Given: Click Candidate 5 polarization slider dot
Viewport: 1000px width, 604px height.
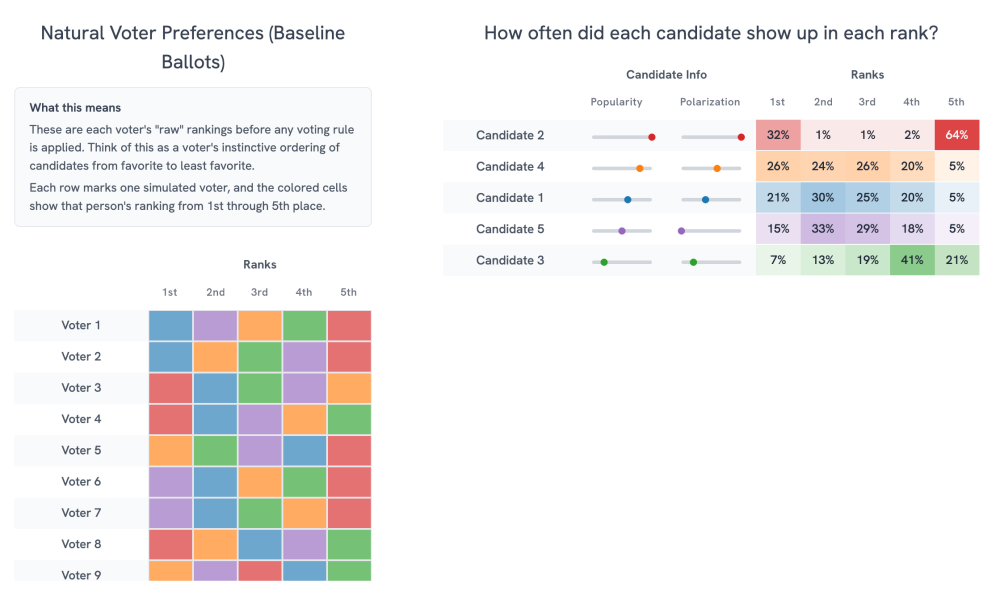Looking at the screenshot, I should pos(682,231).
